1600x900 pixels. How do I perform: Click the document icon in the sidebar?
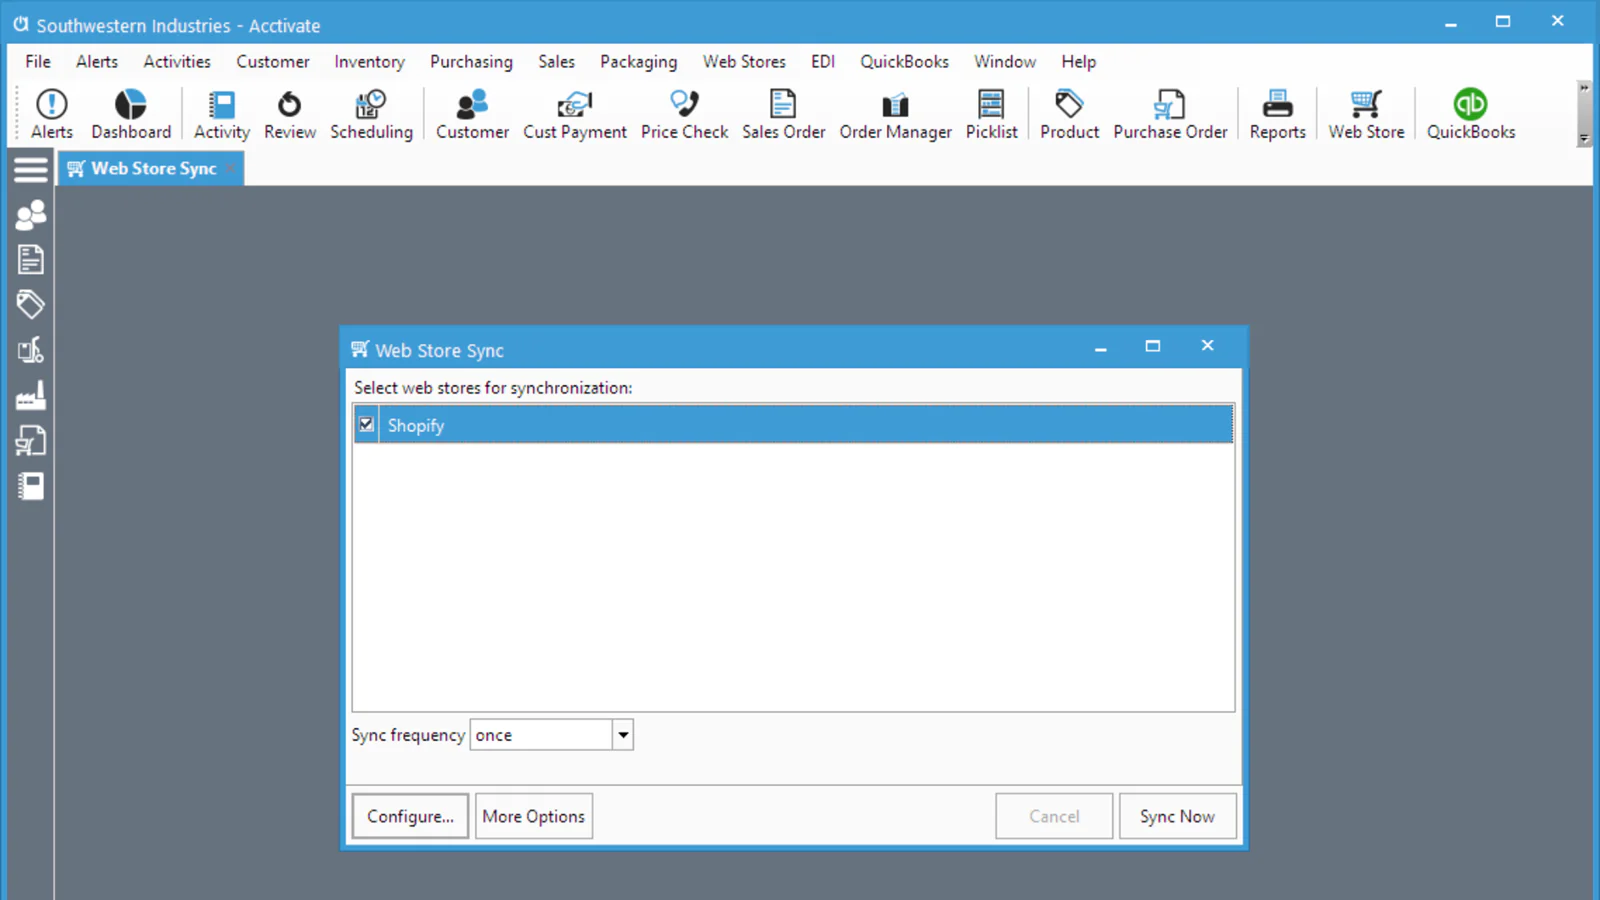click(31, 259)
